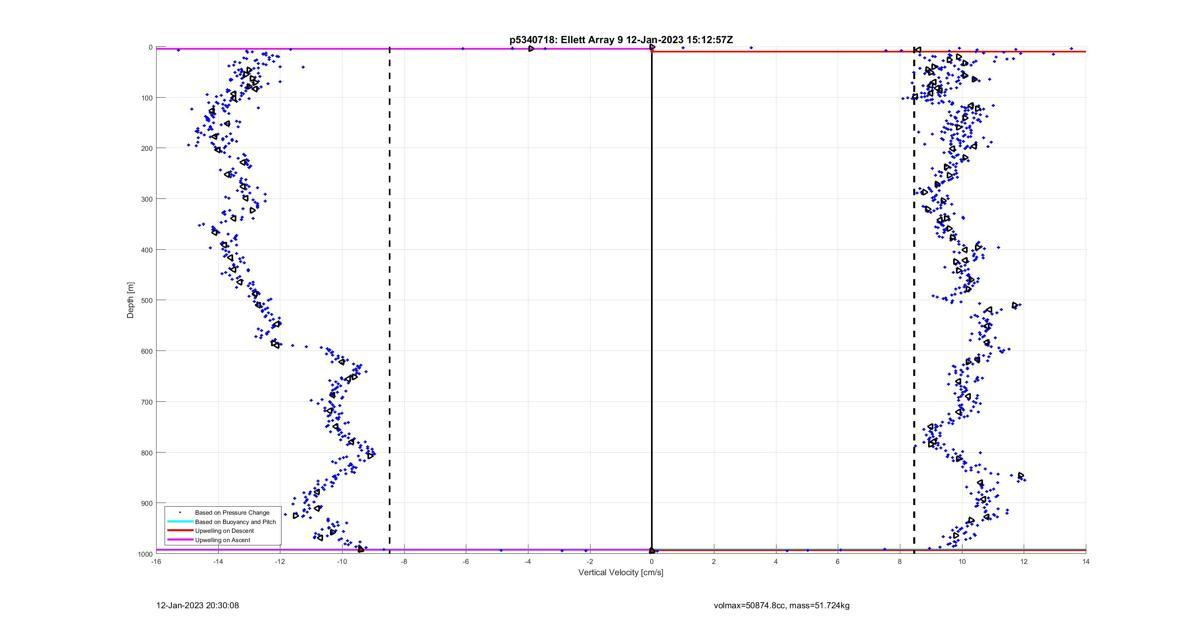Click the velocity axis tick label '-14'
The image size is (1200, 622).
218,562
